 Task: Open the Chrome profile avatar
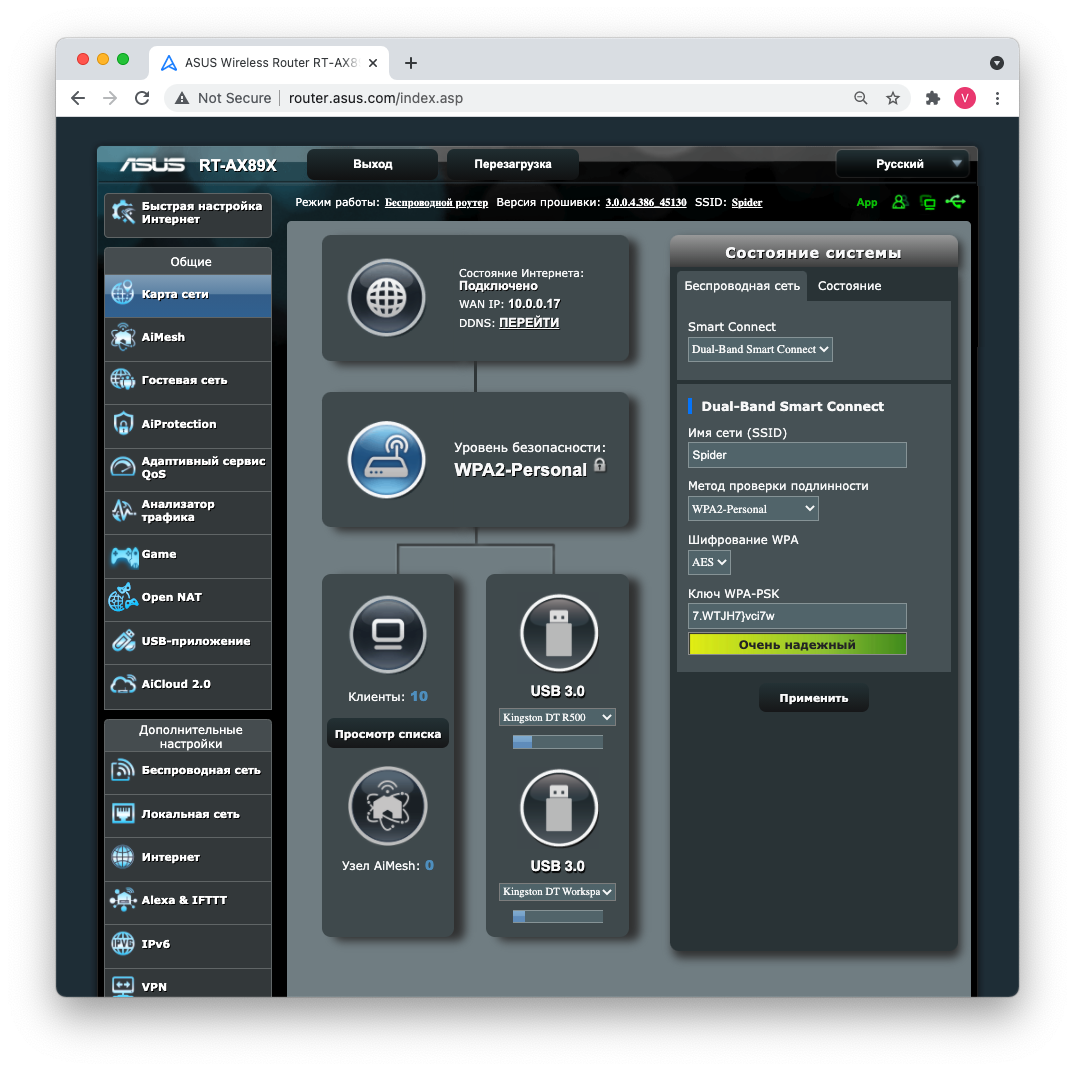[965, 98]
